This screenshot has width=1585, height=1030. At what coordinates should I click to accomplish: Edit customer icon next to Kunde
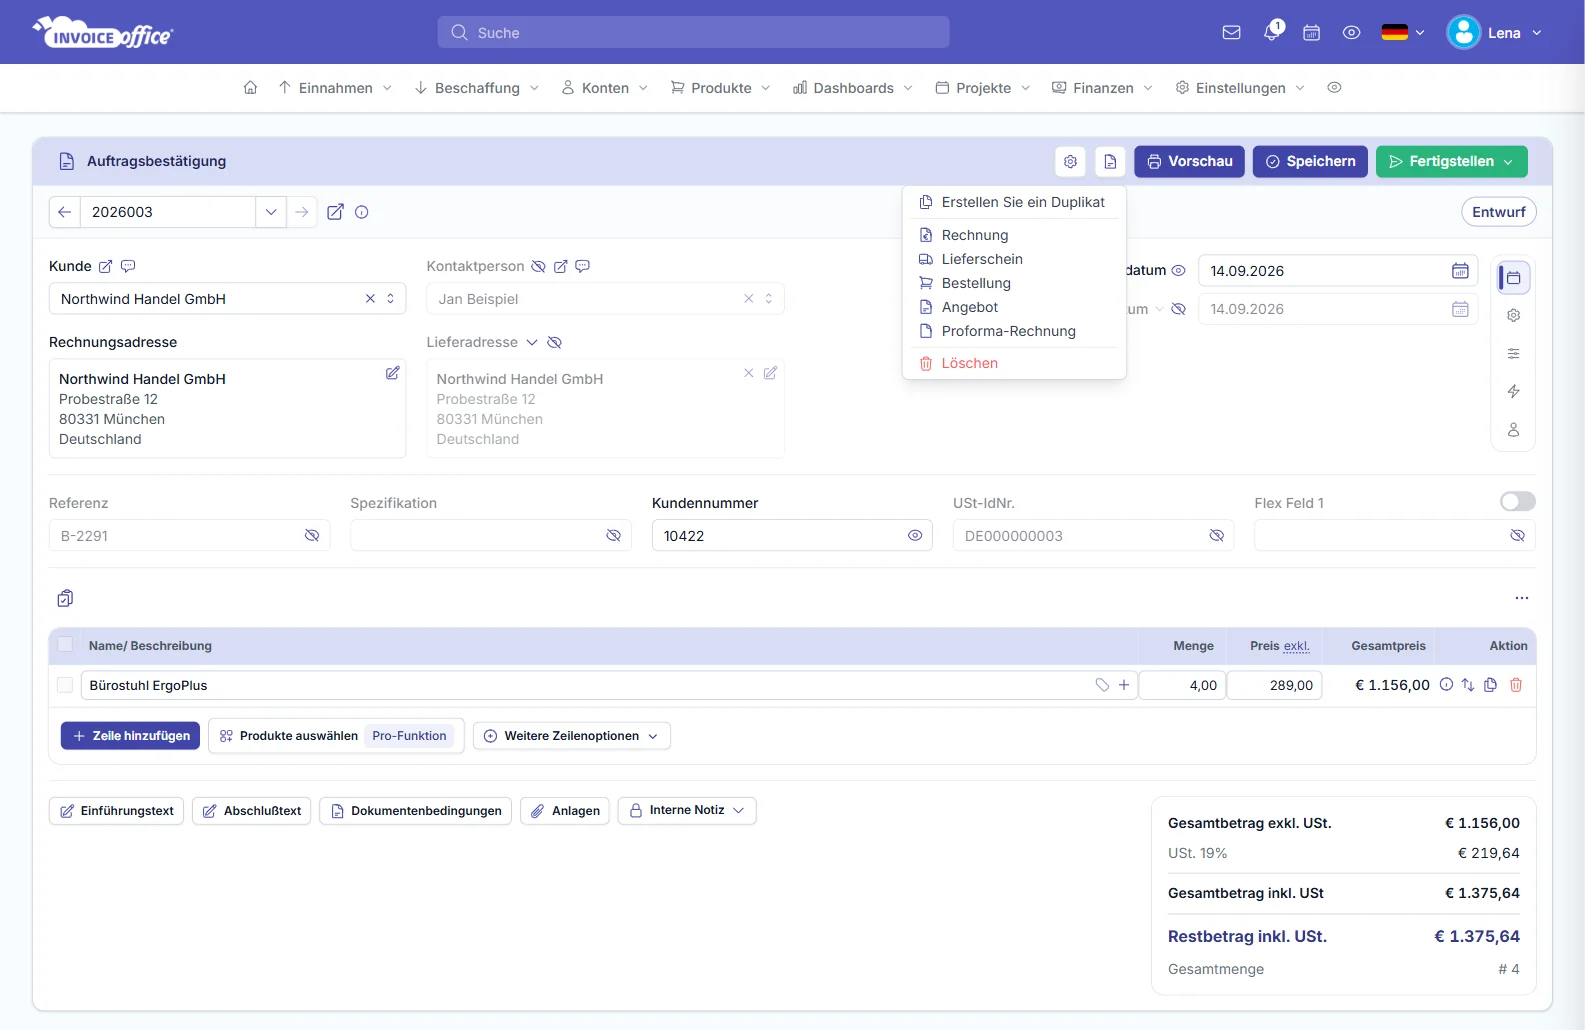pyautogui.click(x=105, y=266)
